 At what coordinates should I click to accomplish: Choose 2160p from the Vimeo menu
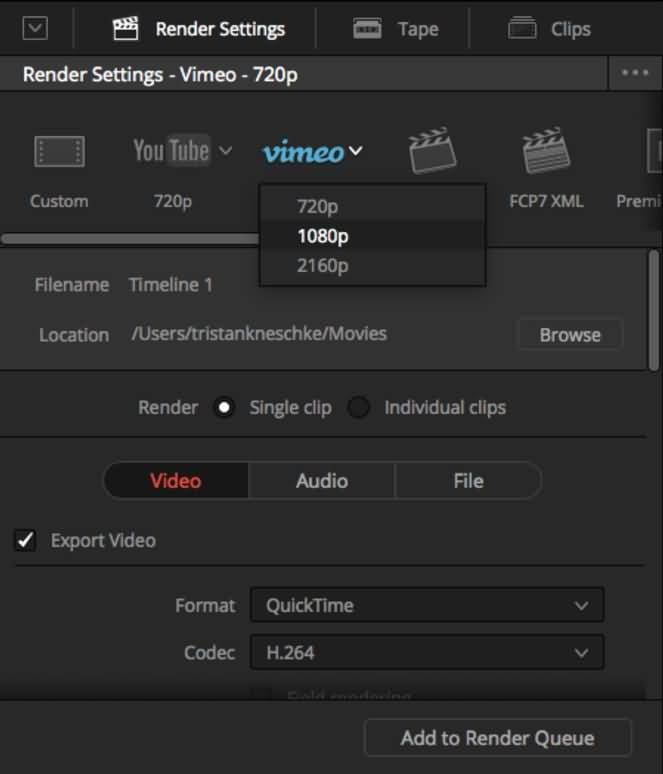pyautogui.click(x=322, y=266)
